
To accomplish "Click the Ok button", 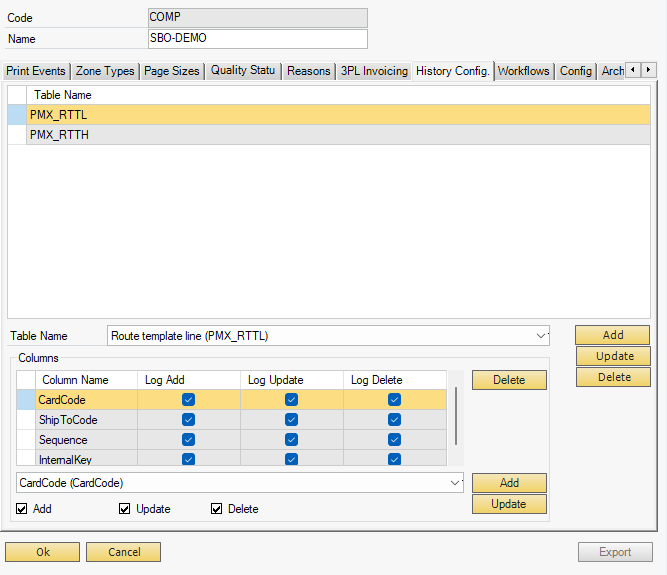I will click(x=42, y=552).
